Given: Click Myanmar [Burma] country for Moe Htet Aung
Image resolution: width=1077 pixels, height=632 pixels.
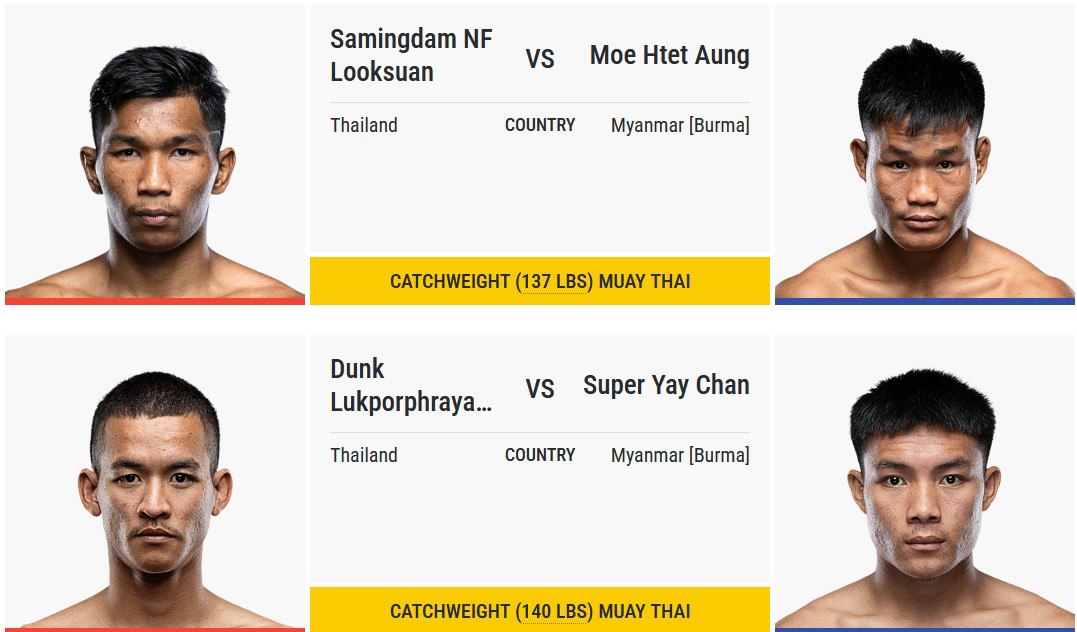Looking at the screenshot, I should tap(680, 125).
